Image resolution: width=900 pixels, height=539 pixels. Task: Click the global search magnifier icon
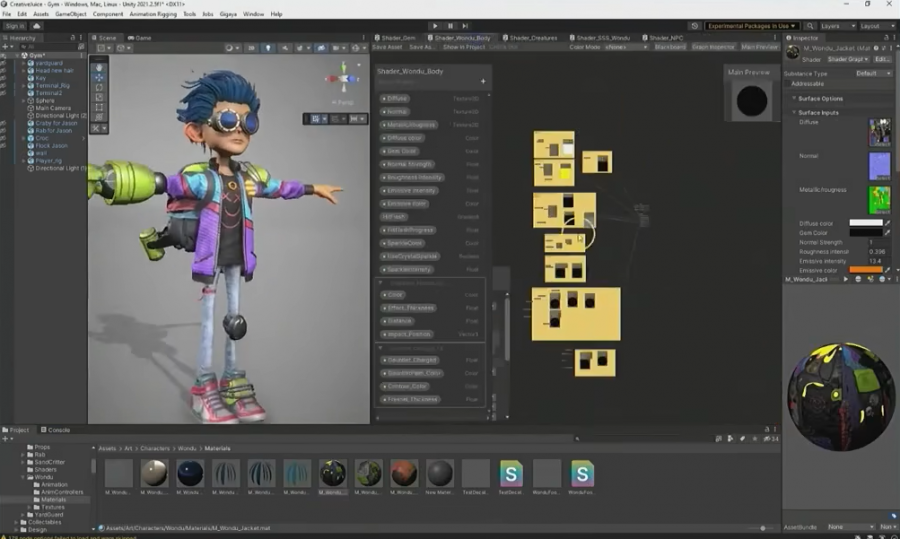810,26
